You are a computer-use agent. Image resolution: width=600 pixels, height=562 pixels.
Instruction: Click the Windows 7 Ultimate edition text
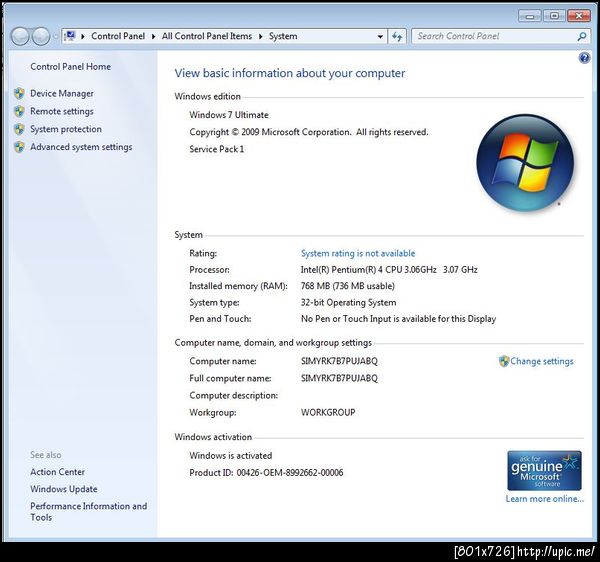[x=229, y=115]
